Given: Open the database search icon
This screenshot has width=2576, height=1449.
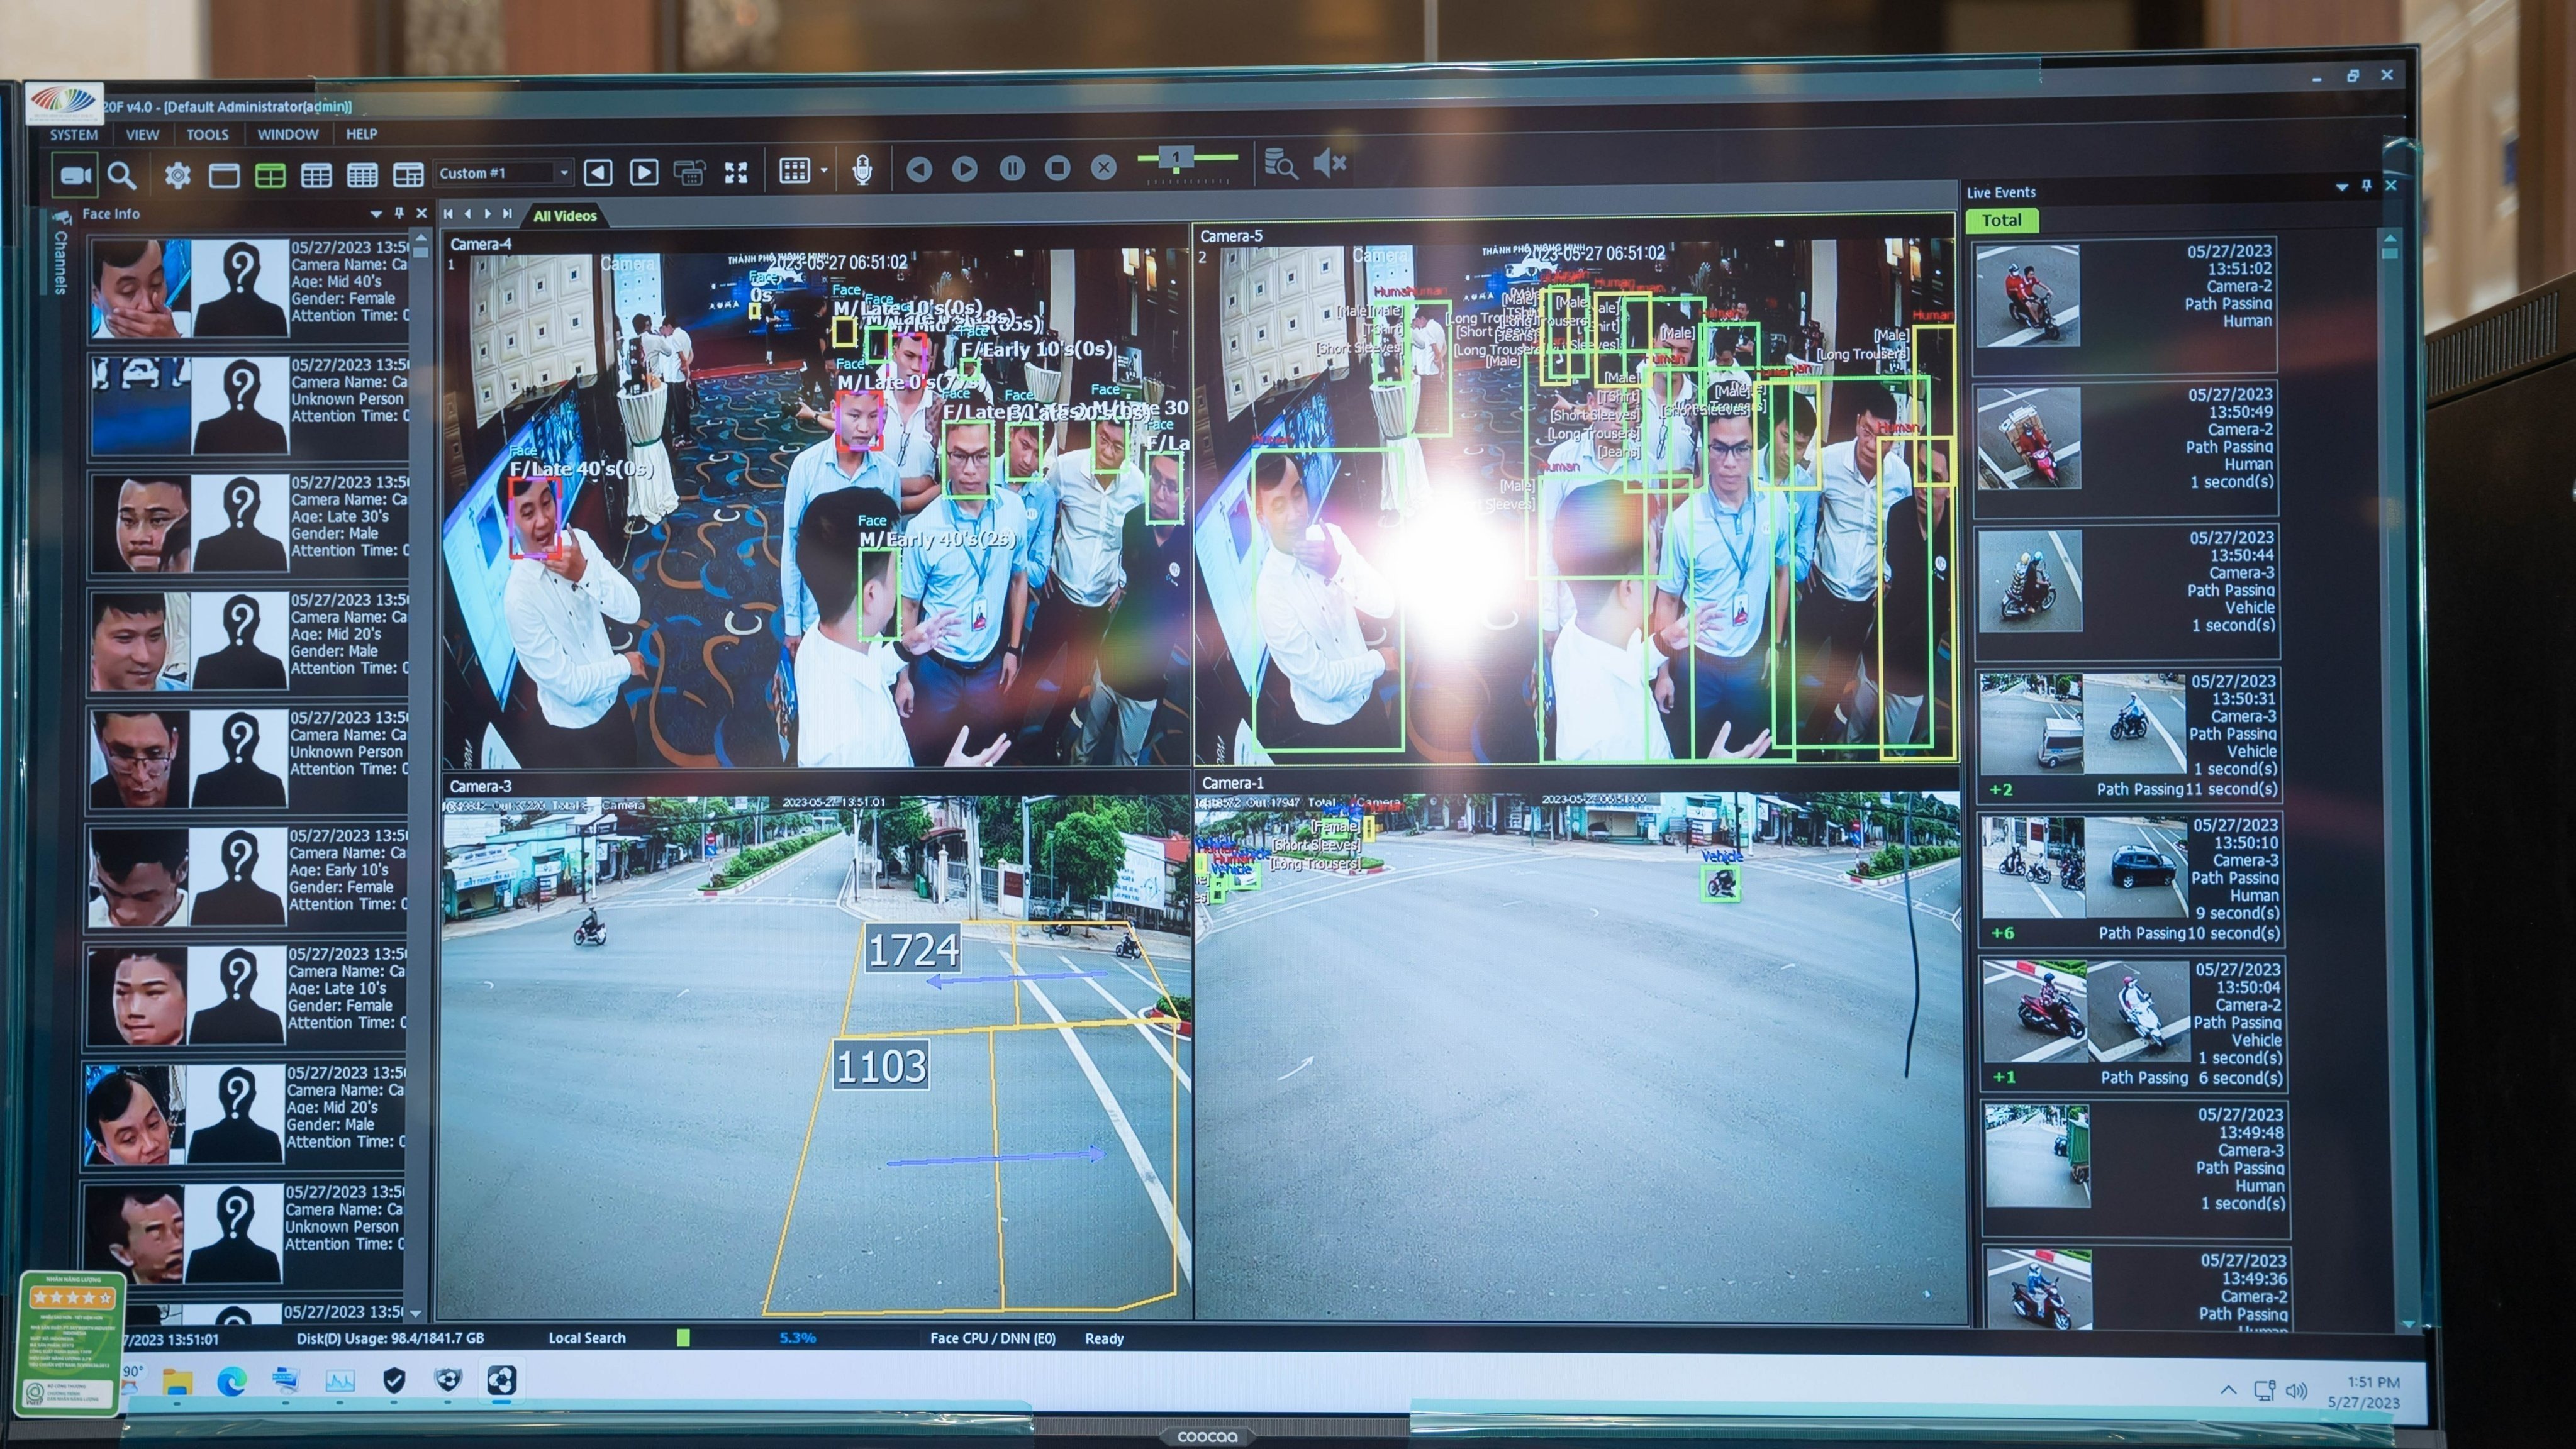Looking at the screenshot, I should coord(1280,163).
